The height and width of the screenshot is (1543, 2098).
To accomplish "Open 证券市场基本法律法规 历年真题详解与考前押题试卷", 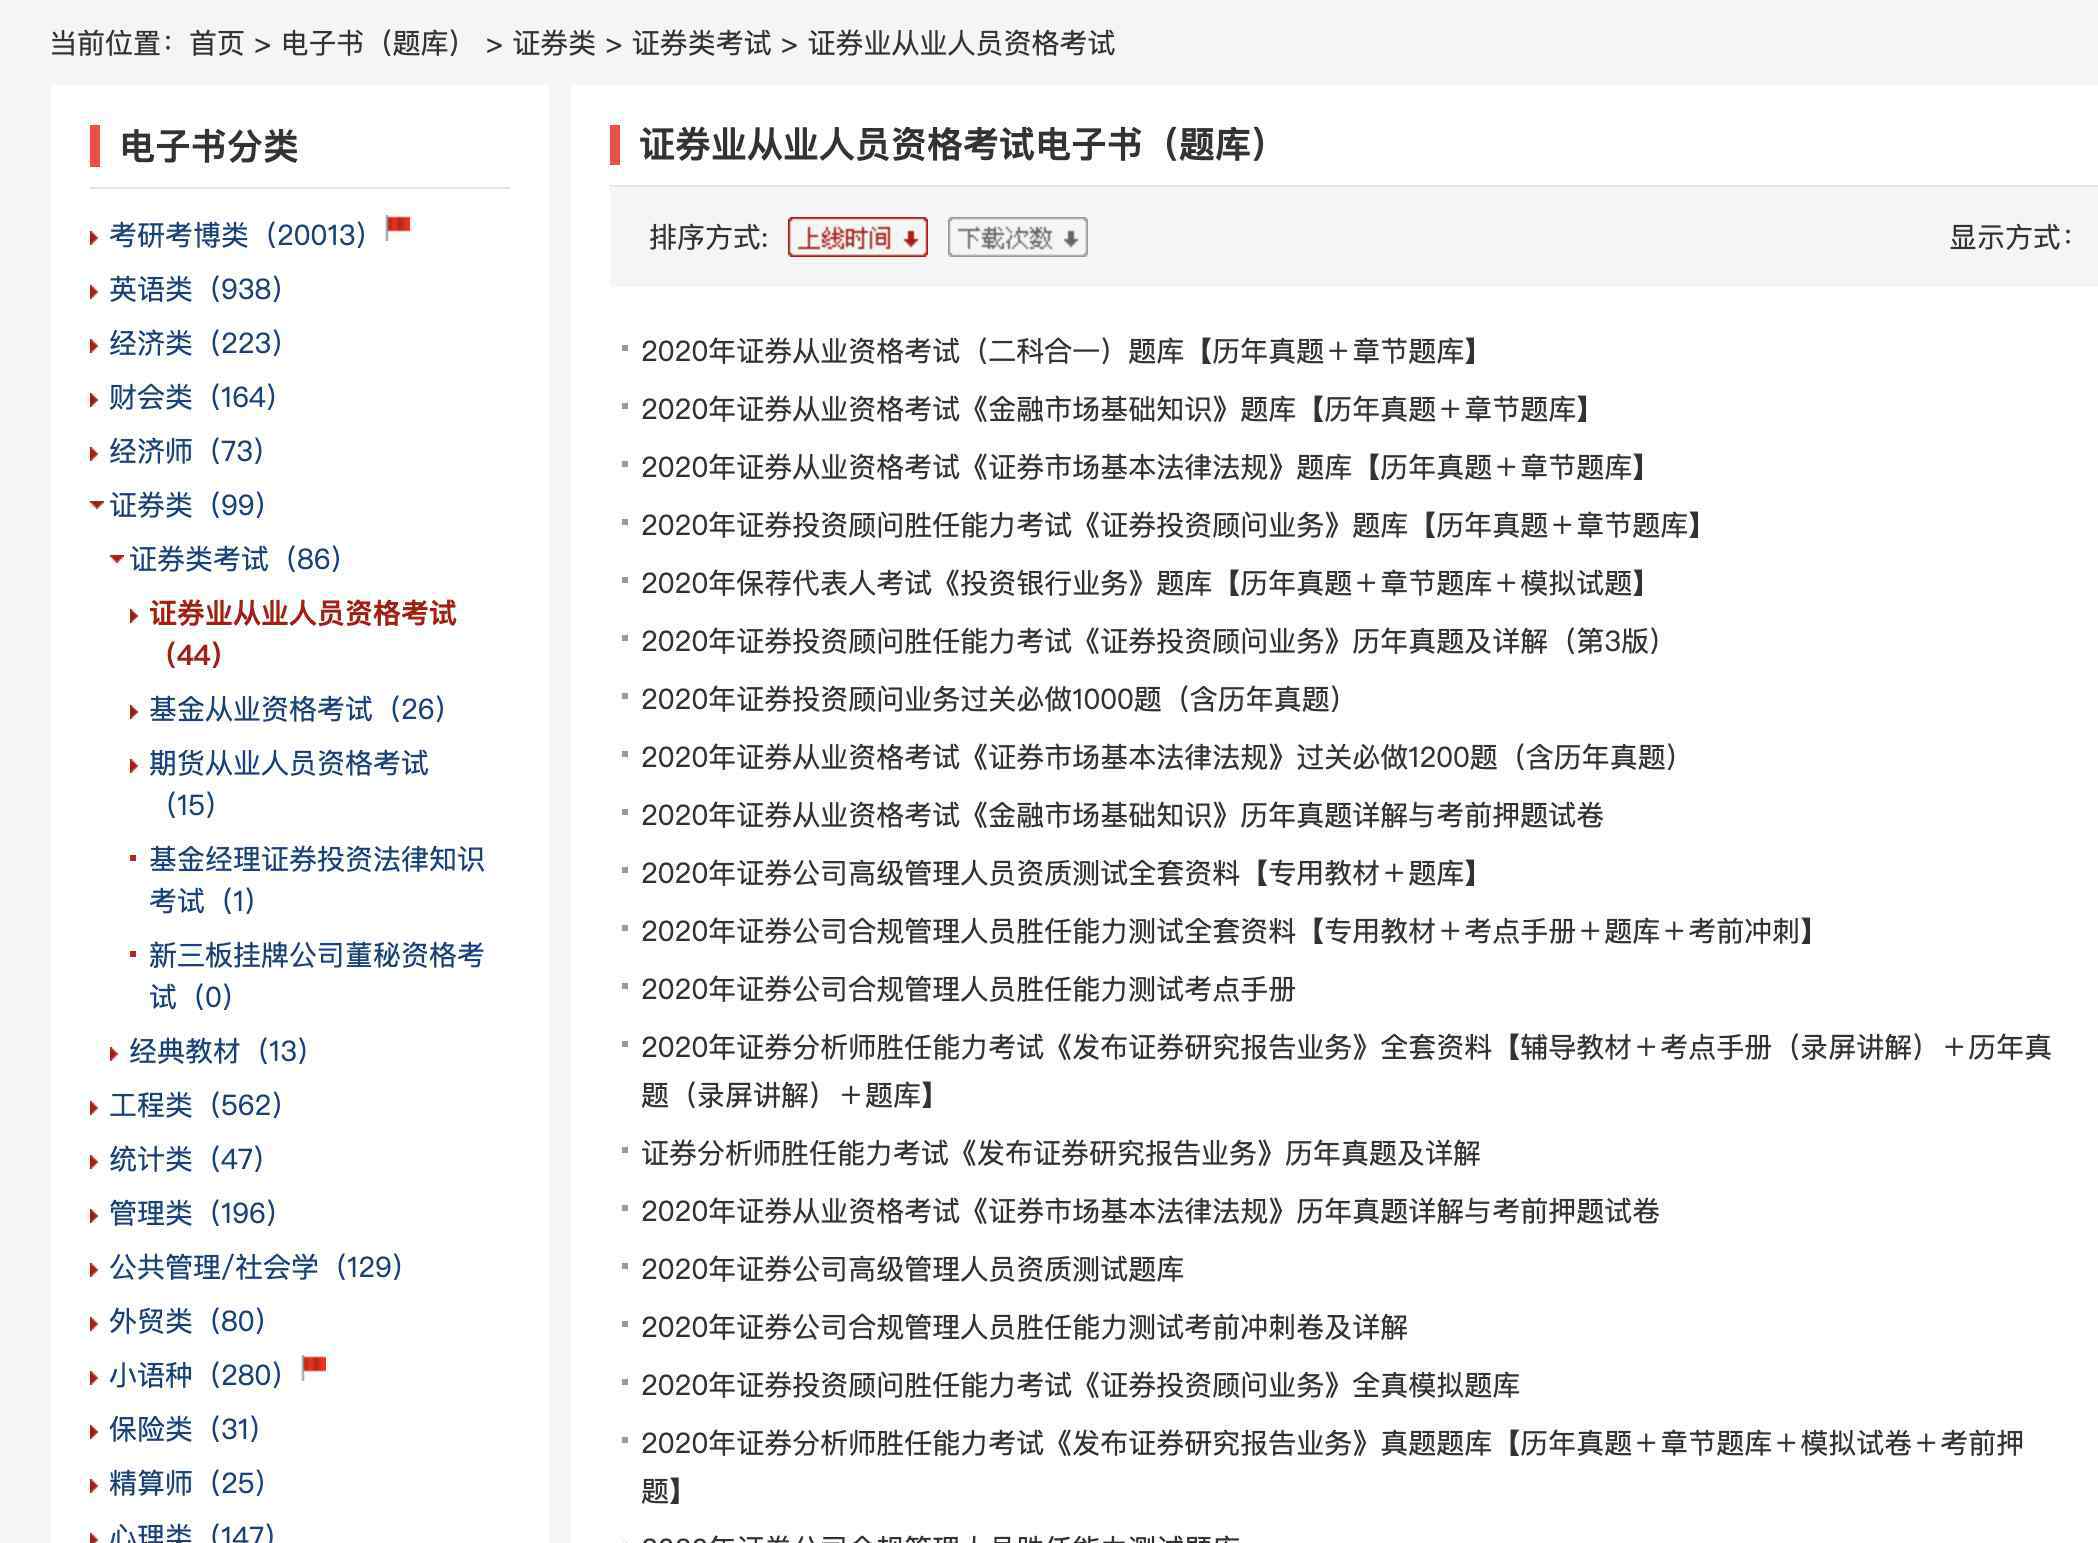I will coord(1150,1211).
